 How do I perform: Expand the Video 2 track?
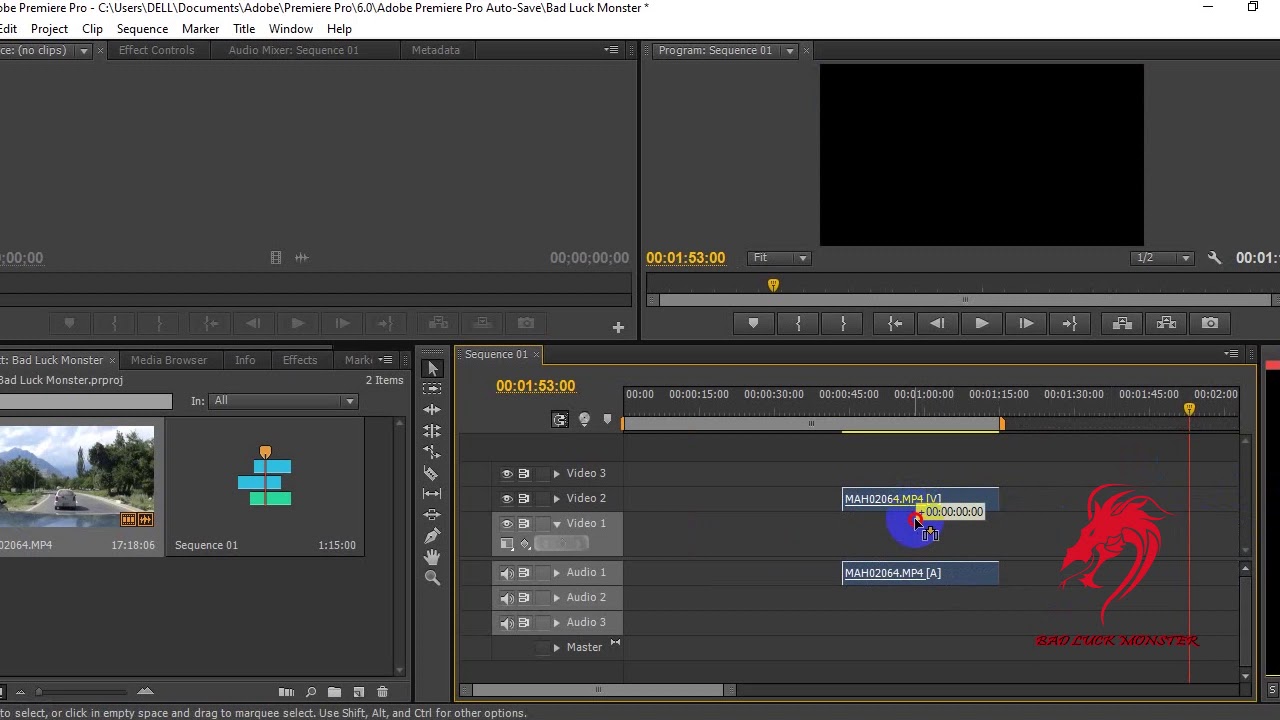click(x=557, y=499)
